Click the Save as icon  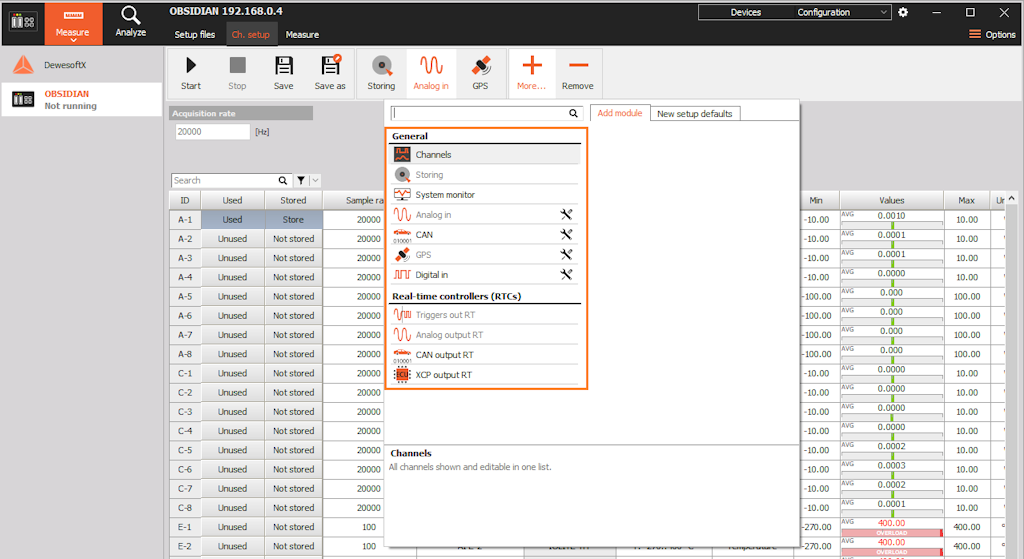click(330, 65)
